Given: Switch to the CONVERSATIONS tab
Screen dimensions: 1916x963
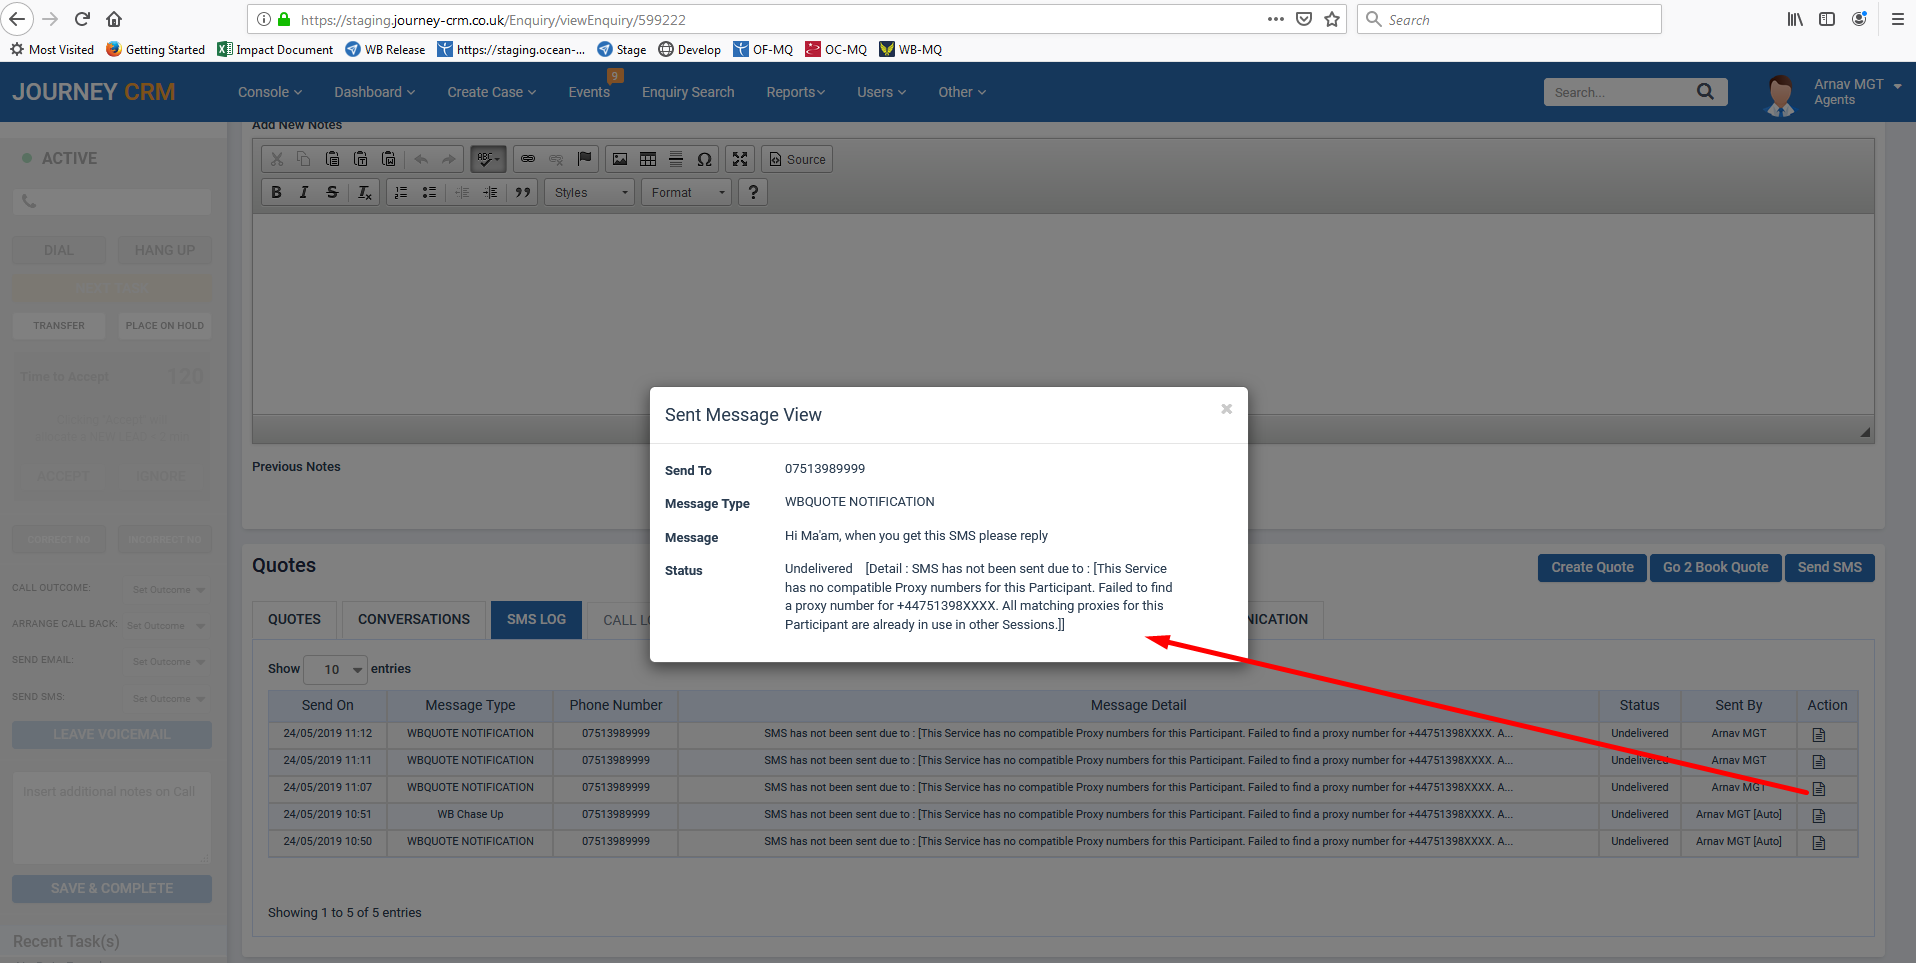Looking at the screenshot, I should click(x=414, y=620).
